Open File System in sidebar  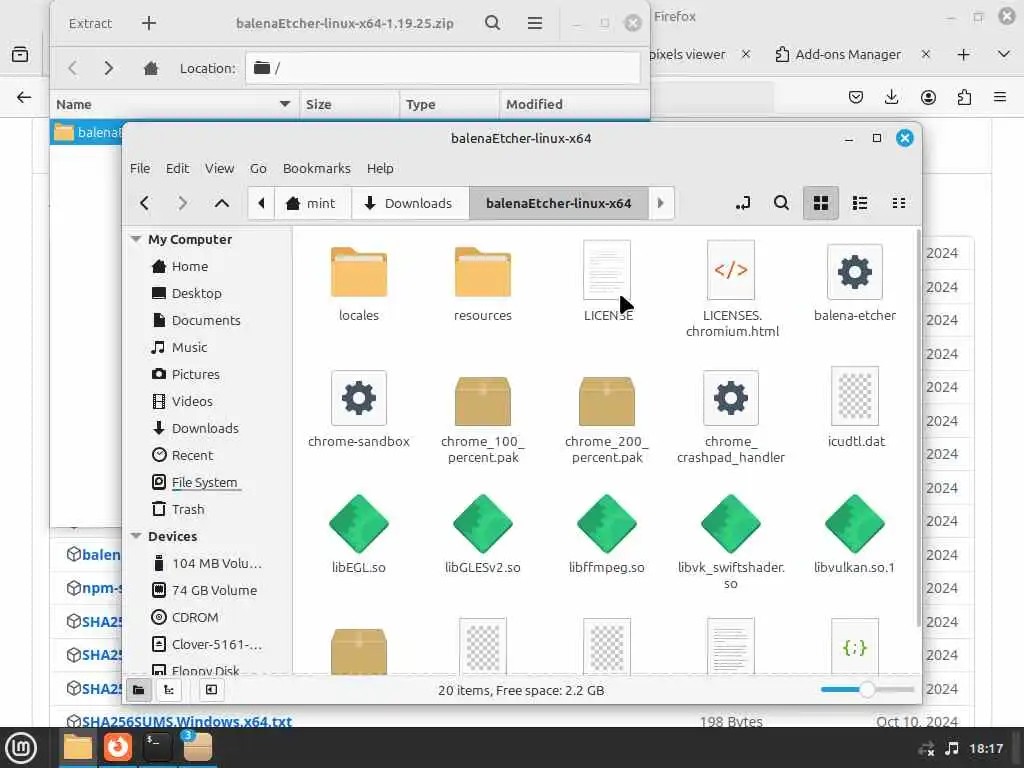click(204, 482)
